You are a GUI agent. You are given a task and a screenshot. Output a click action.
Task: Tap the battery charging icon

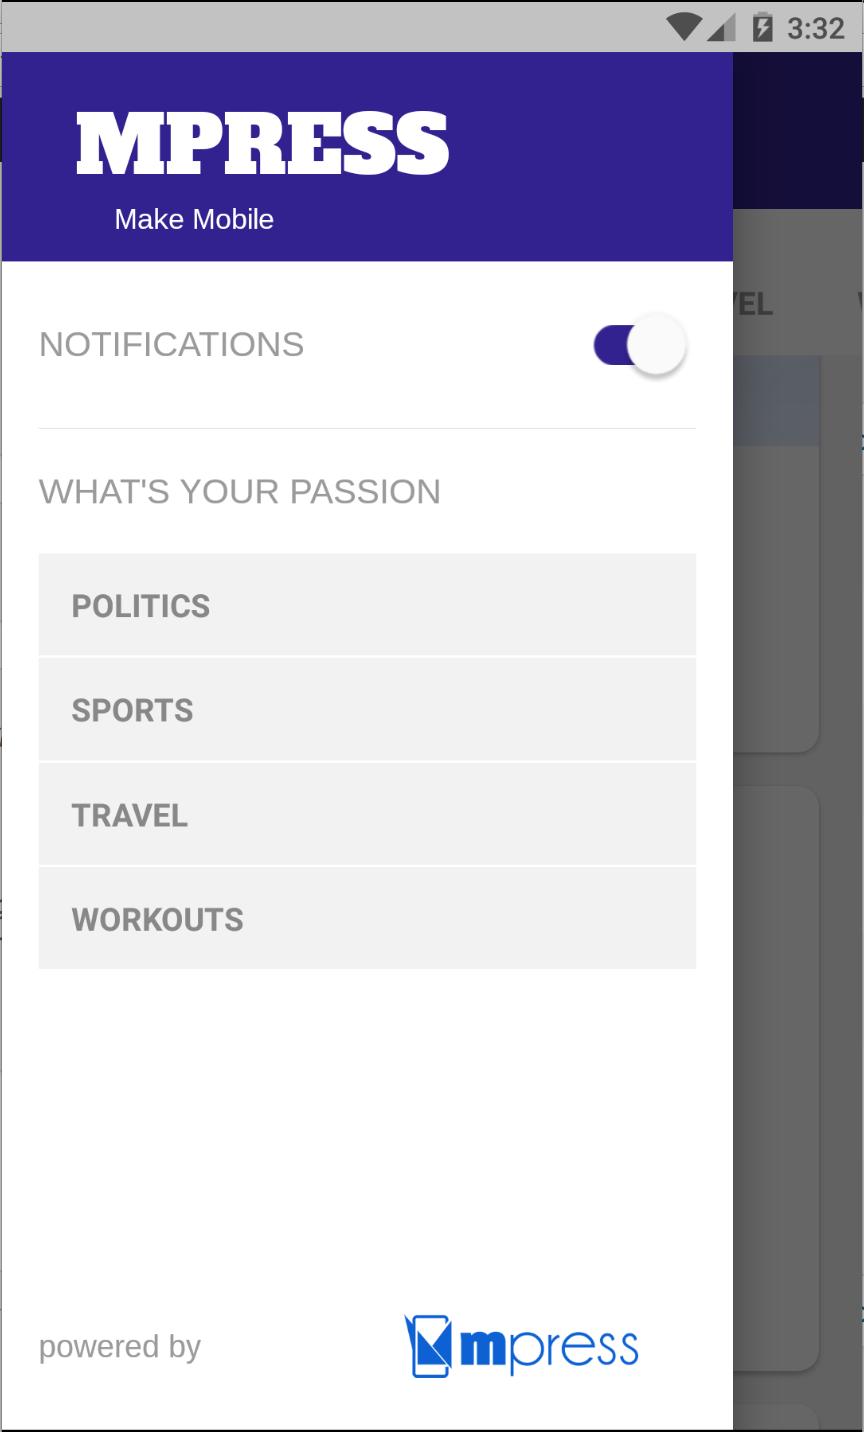[762, 27]
